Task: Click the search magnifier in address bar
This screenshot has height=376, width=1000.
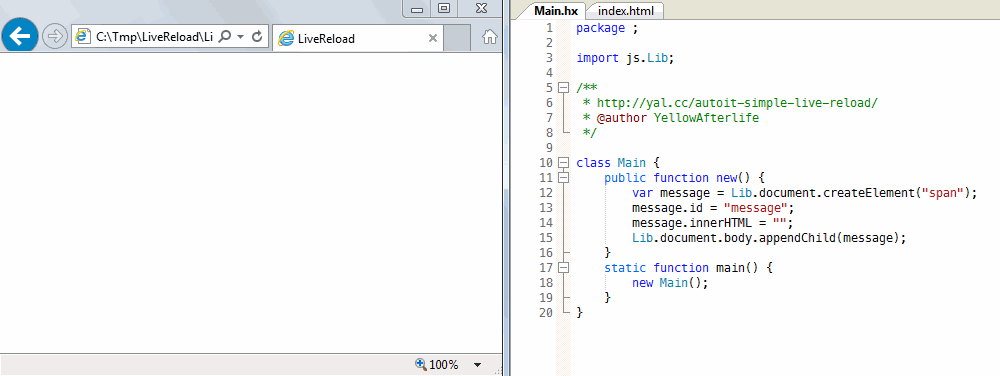Action: [x=224, y=37]
